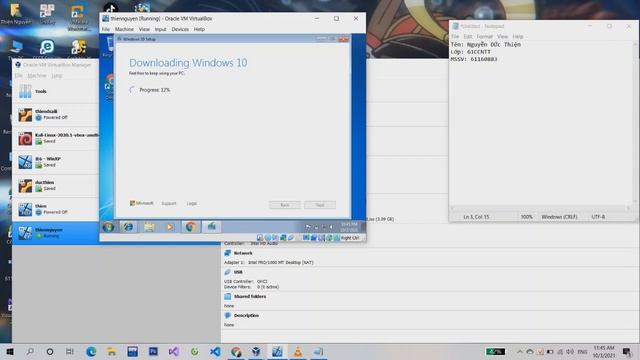
Task: Open the Legal link in Windows 10 Setup
Action: pos(191,203)
